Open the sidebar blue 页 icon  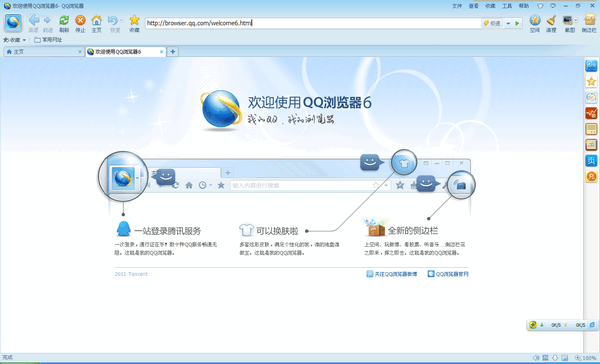pyautogui.click(x=591, y=160)
